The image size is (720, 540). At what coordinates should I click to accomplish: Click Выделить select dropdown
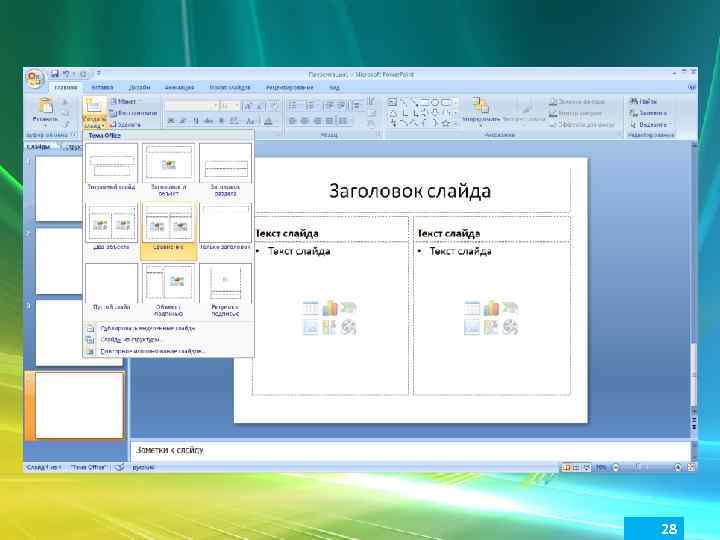click(648, 124)
